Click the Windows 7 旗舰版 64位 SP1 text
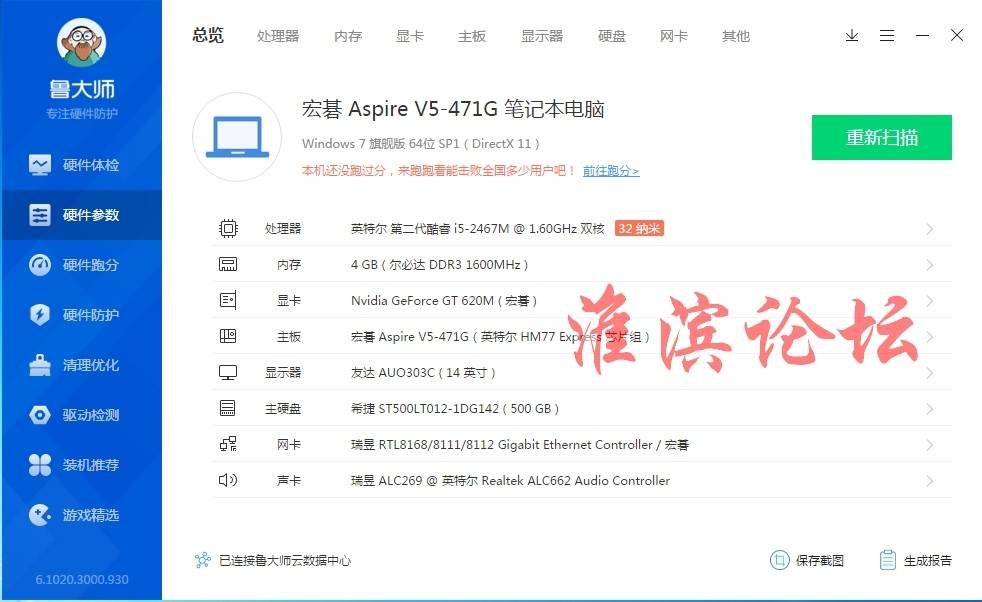This screenshot has height=602, width=982. point(421,143)
